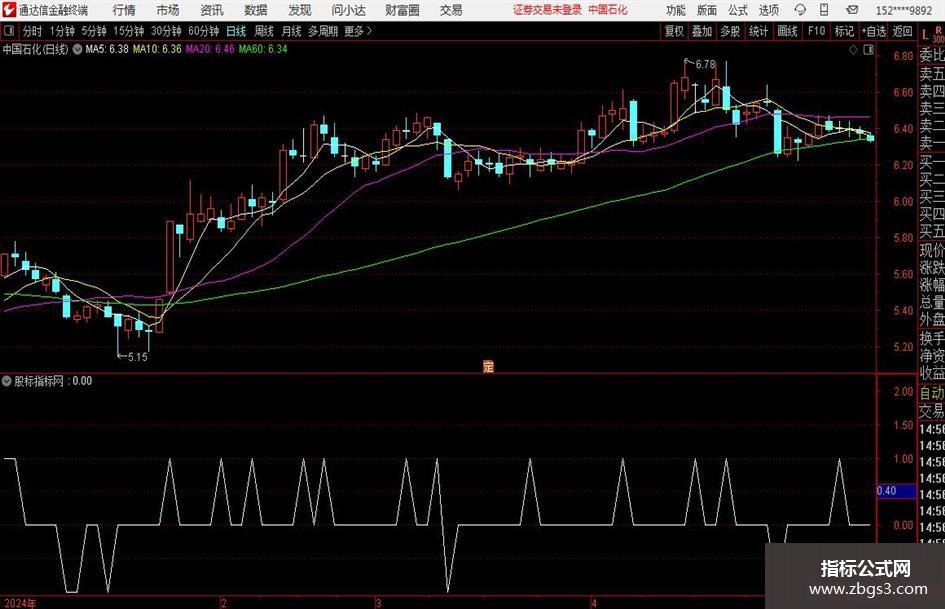Open the mail envelope icon
This screenshot has height=609, width=945.
tap(852, 10)
